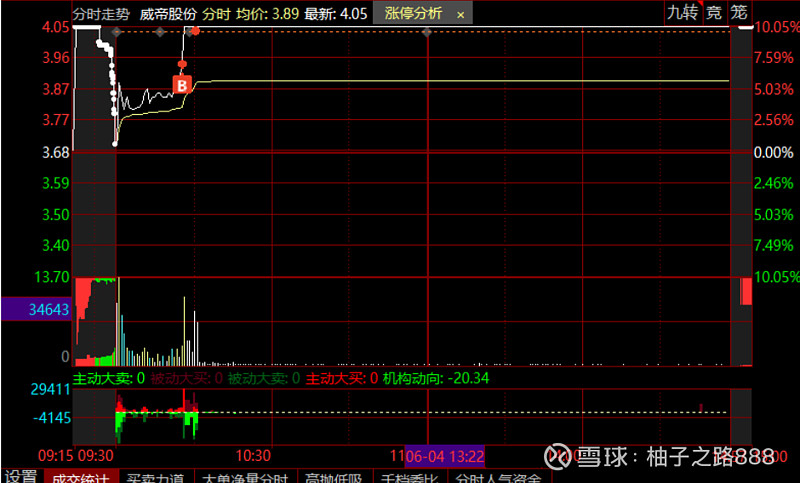Click the green 分时 label in header
Image resolution: width=800 pixels, height=483 pixels.
pyautogui.click(x=216, y=14)
